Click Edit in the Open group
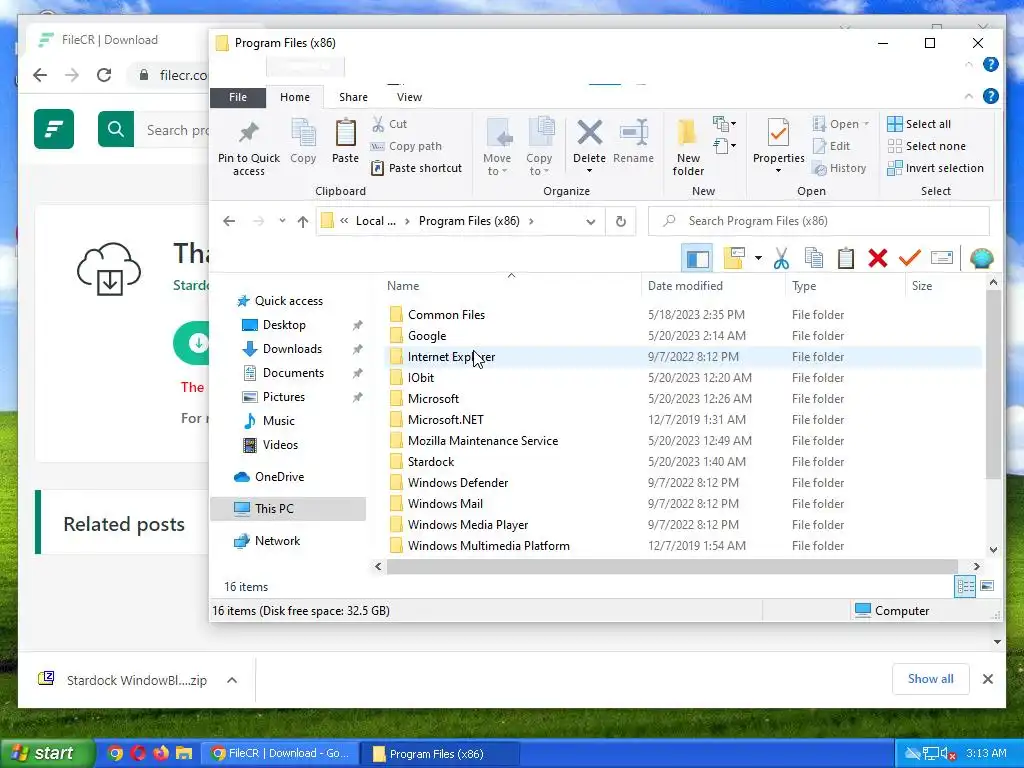The width and height of the screenshot is (1024, 768). tap(831, 146)
